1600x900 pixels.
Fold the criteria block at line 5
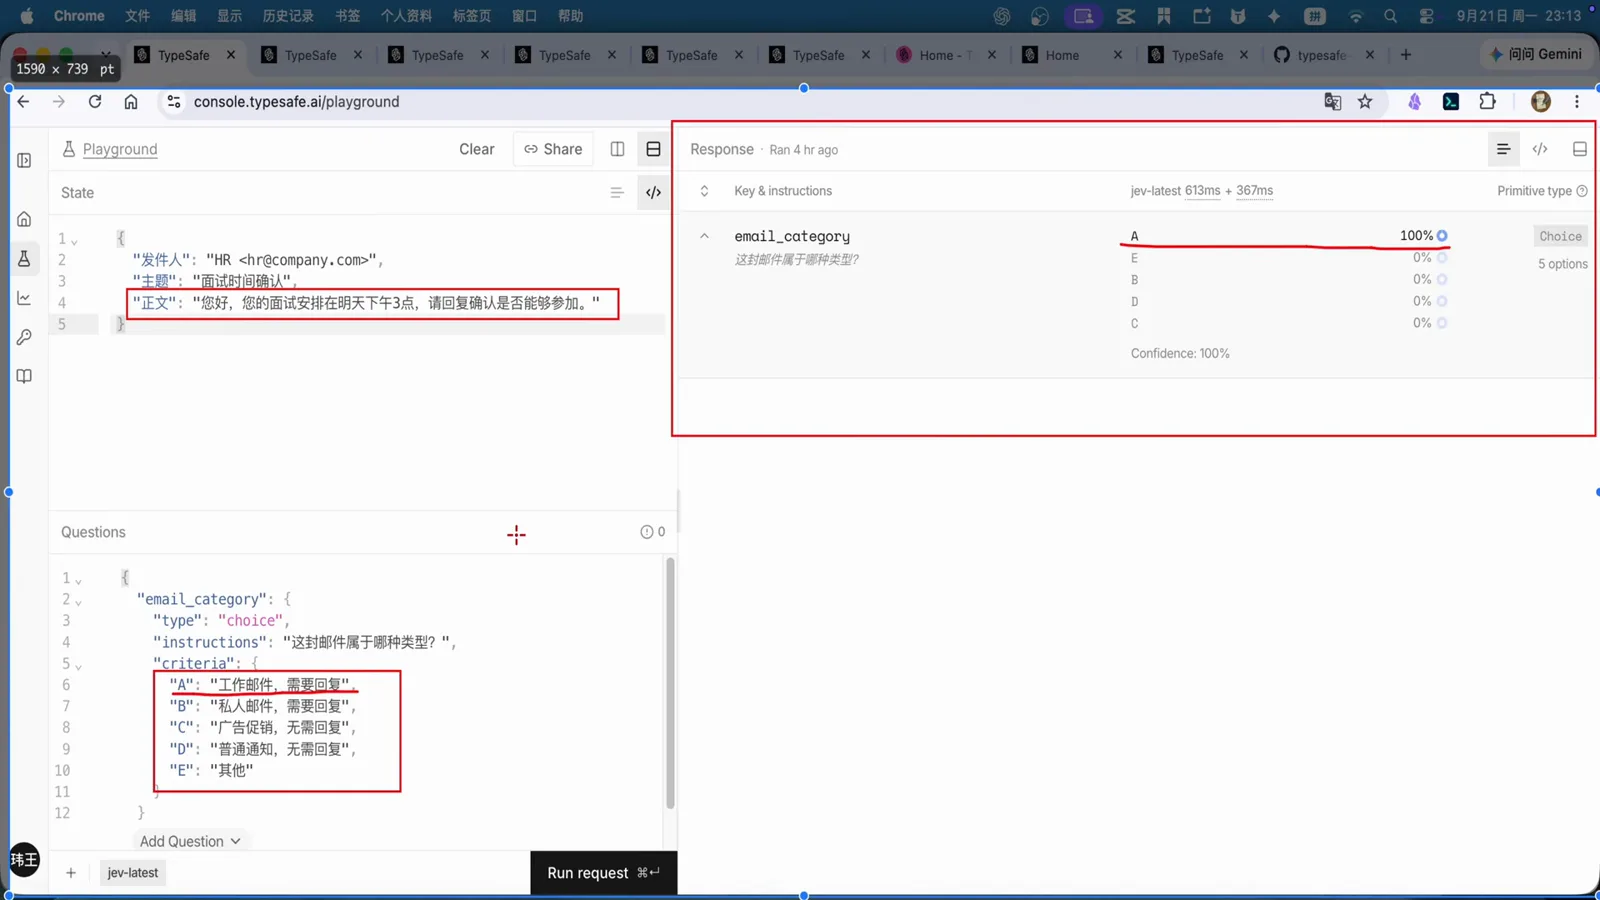pos(79,665)
